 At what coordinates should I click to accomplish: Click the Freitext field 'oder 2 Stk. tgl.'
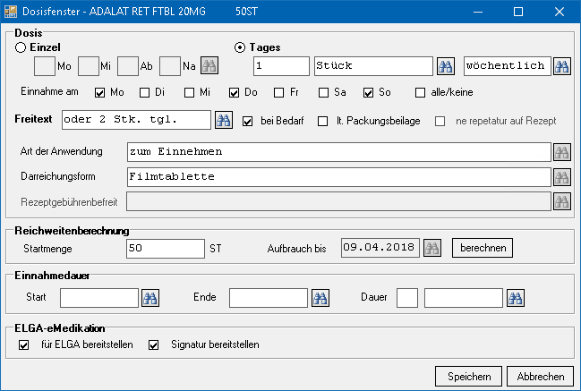tap(136, 120)
